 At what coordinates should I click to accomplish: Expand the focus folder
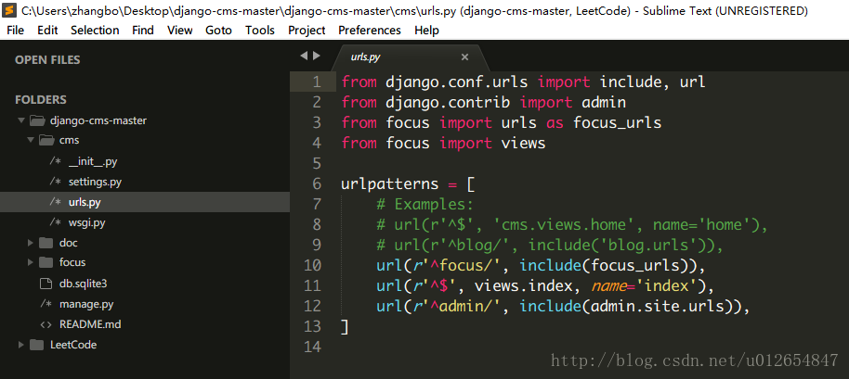[x=31, y=263]
